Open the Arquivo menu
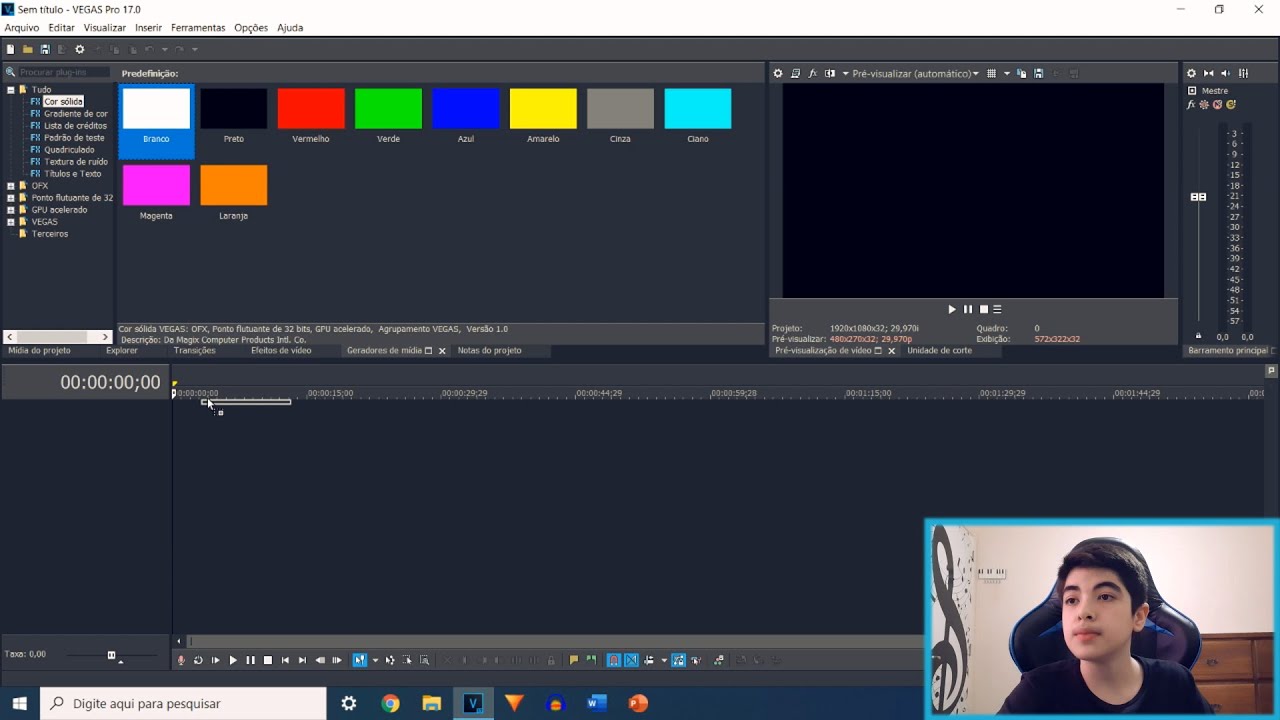1280x720 pixels. 21,28
